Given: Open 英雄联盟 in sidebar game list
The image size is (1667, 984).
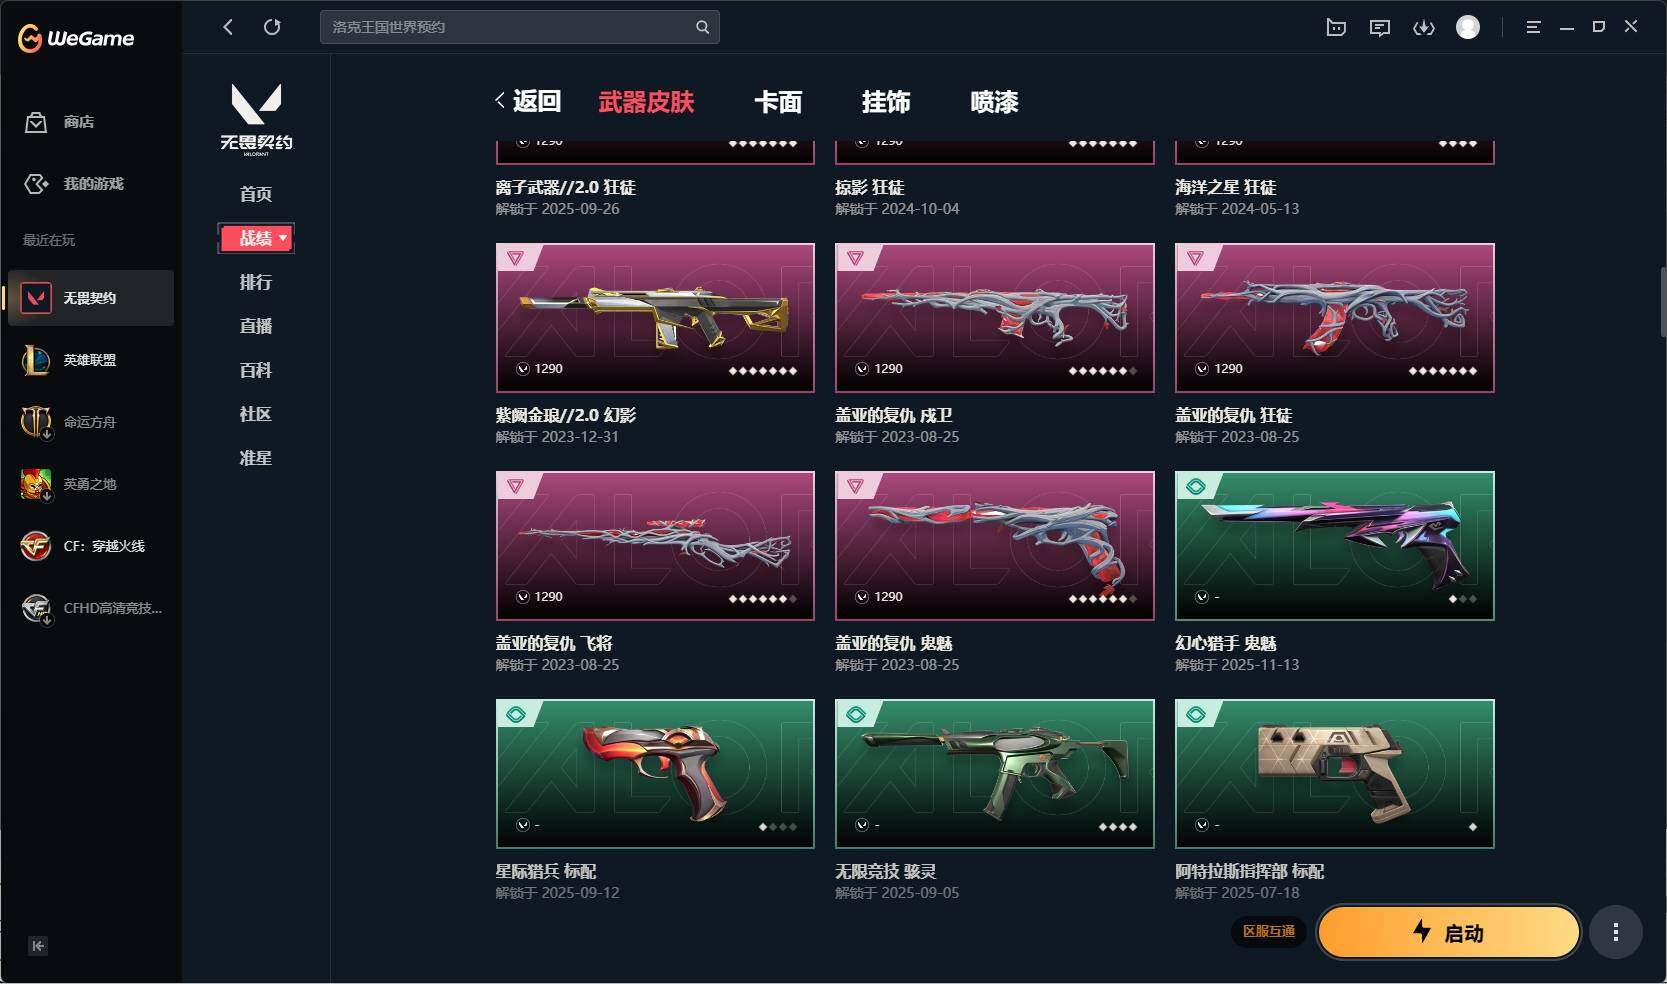Looking at the screenshot, I should click(90, 360).
